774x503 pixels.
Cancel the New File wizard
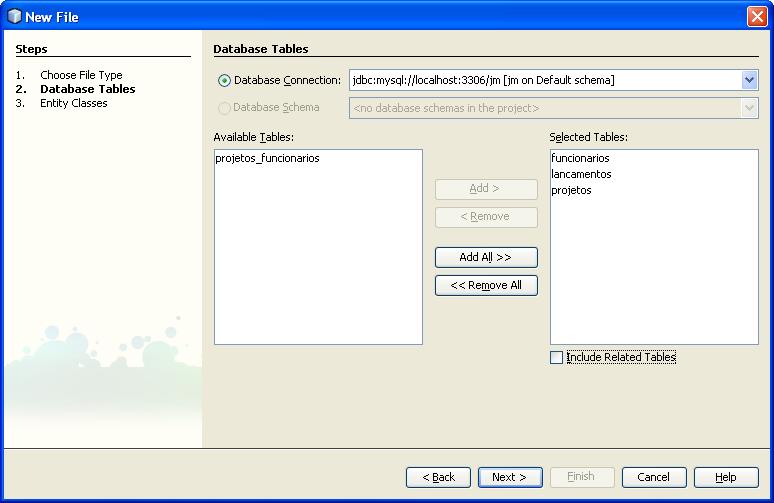[654, 477]
